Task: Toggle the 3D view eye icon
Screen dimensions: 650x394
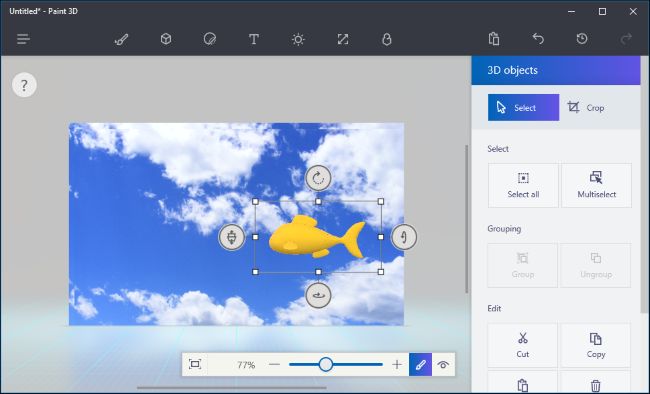Action: [443, 365]
